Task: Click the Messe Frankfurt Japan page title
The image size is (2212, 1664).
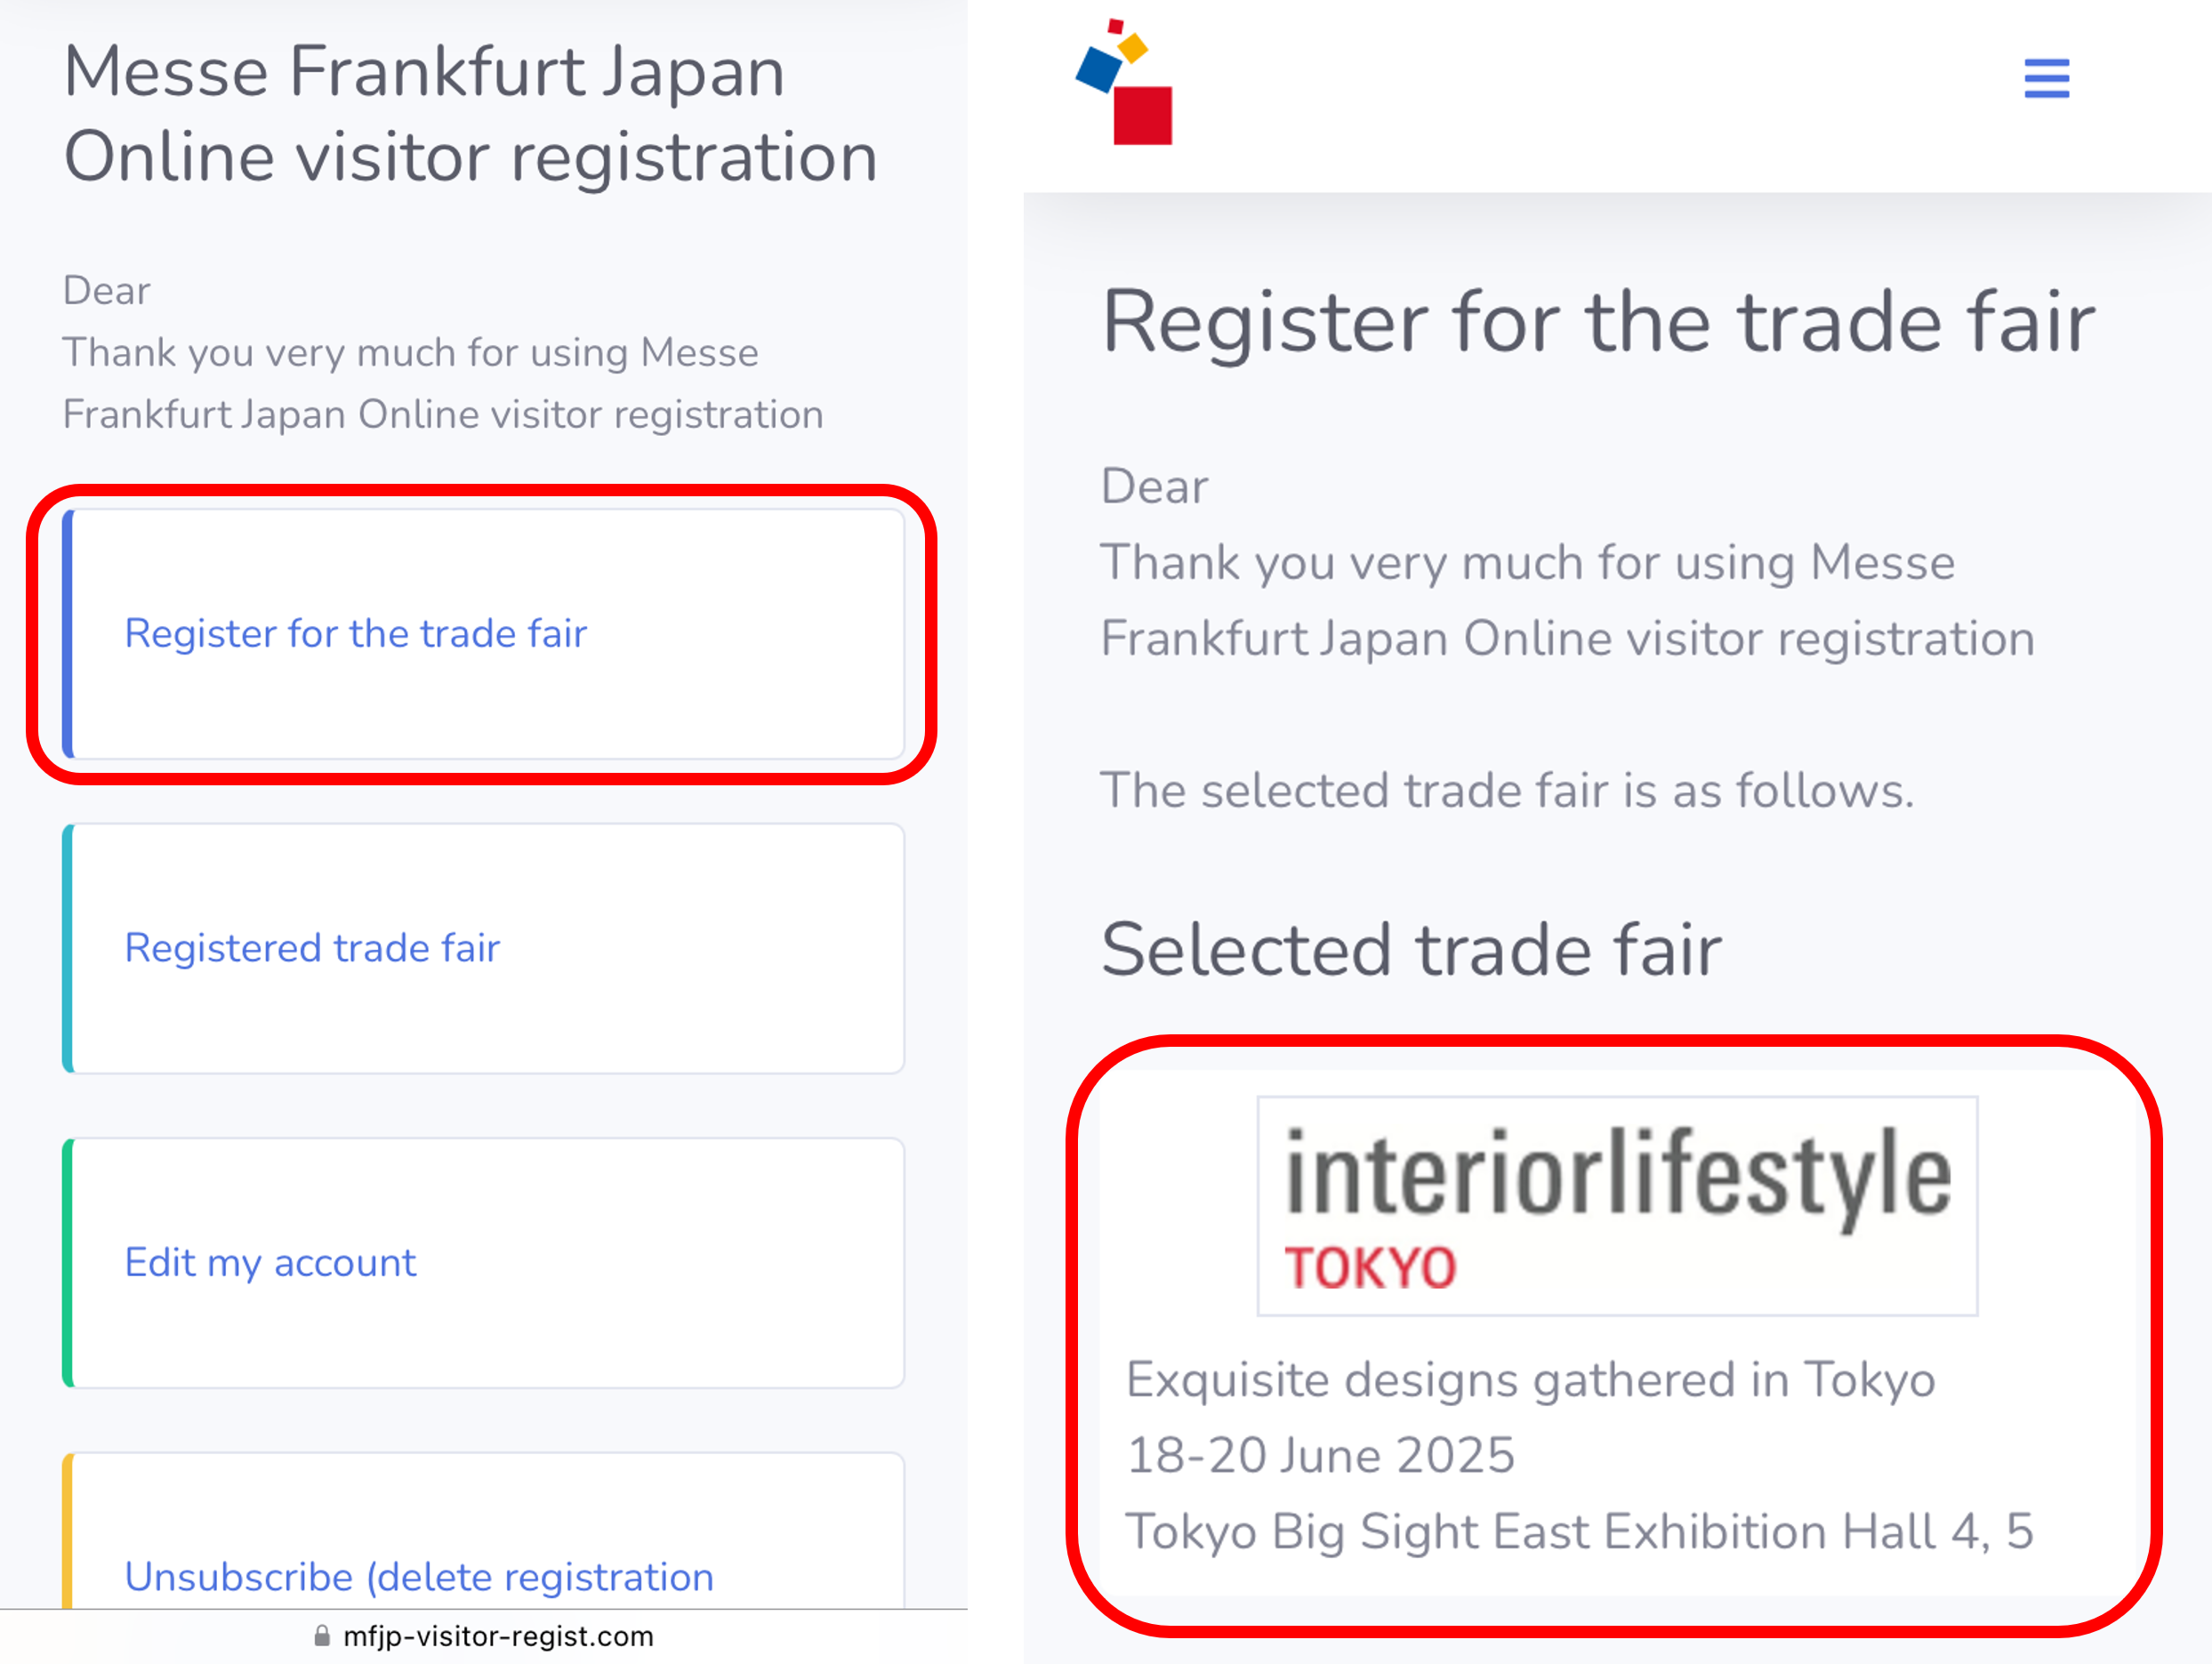Action: (470, 114)
